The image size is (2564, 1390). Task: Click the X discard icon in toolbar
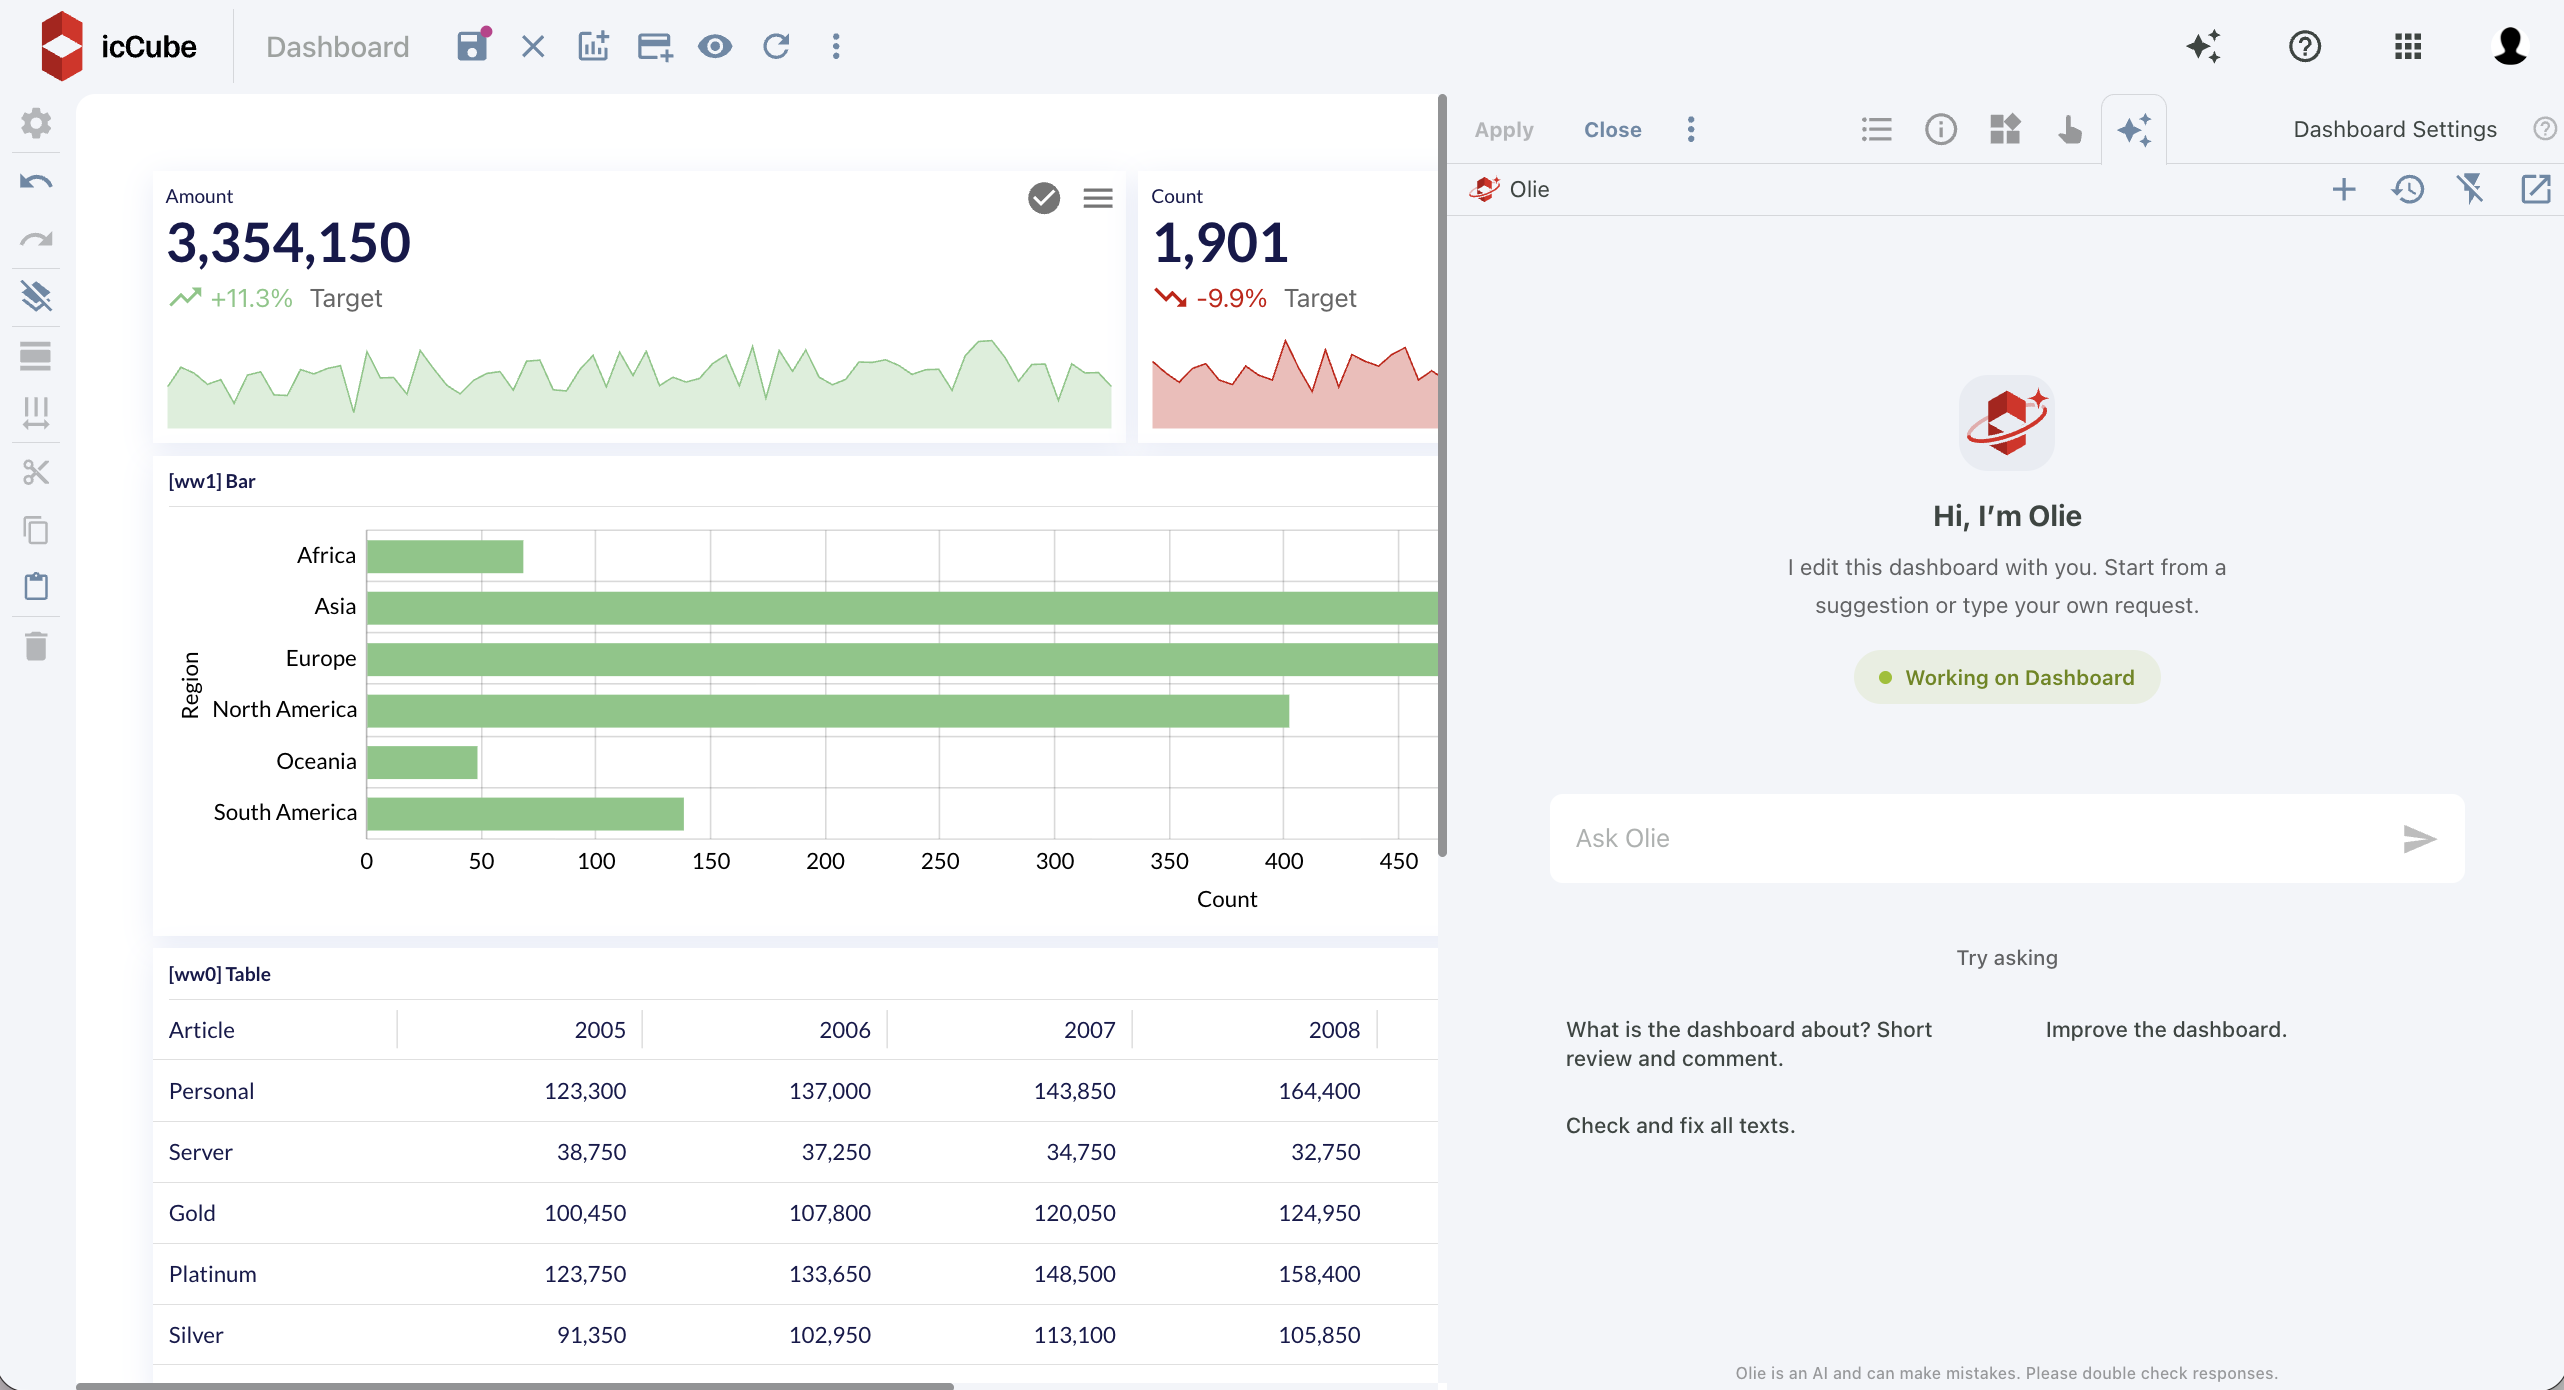533,46
